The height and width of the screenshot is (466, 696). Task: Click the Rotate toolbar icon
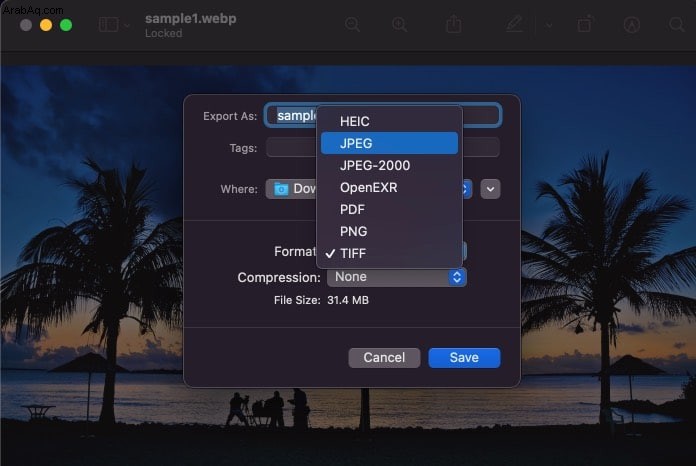pos(585,24)
